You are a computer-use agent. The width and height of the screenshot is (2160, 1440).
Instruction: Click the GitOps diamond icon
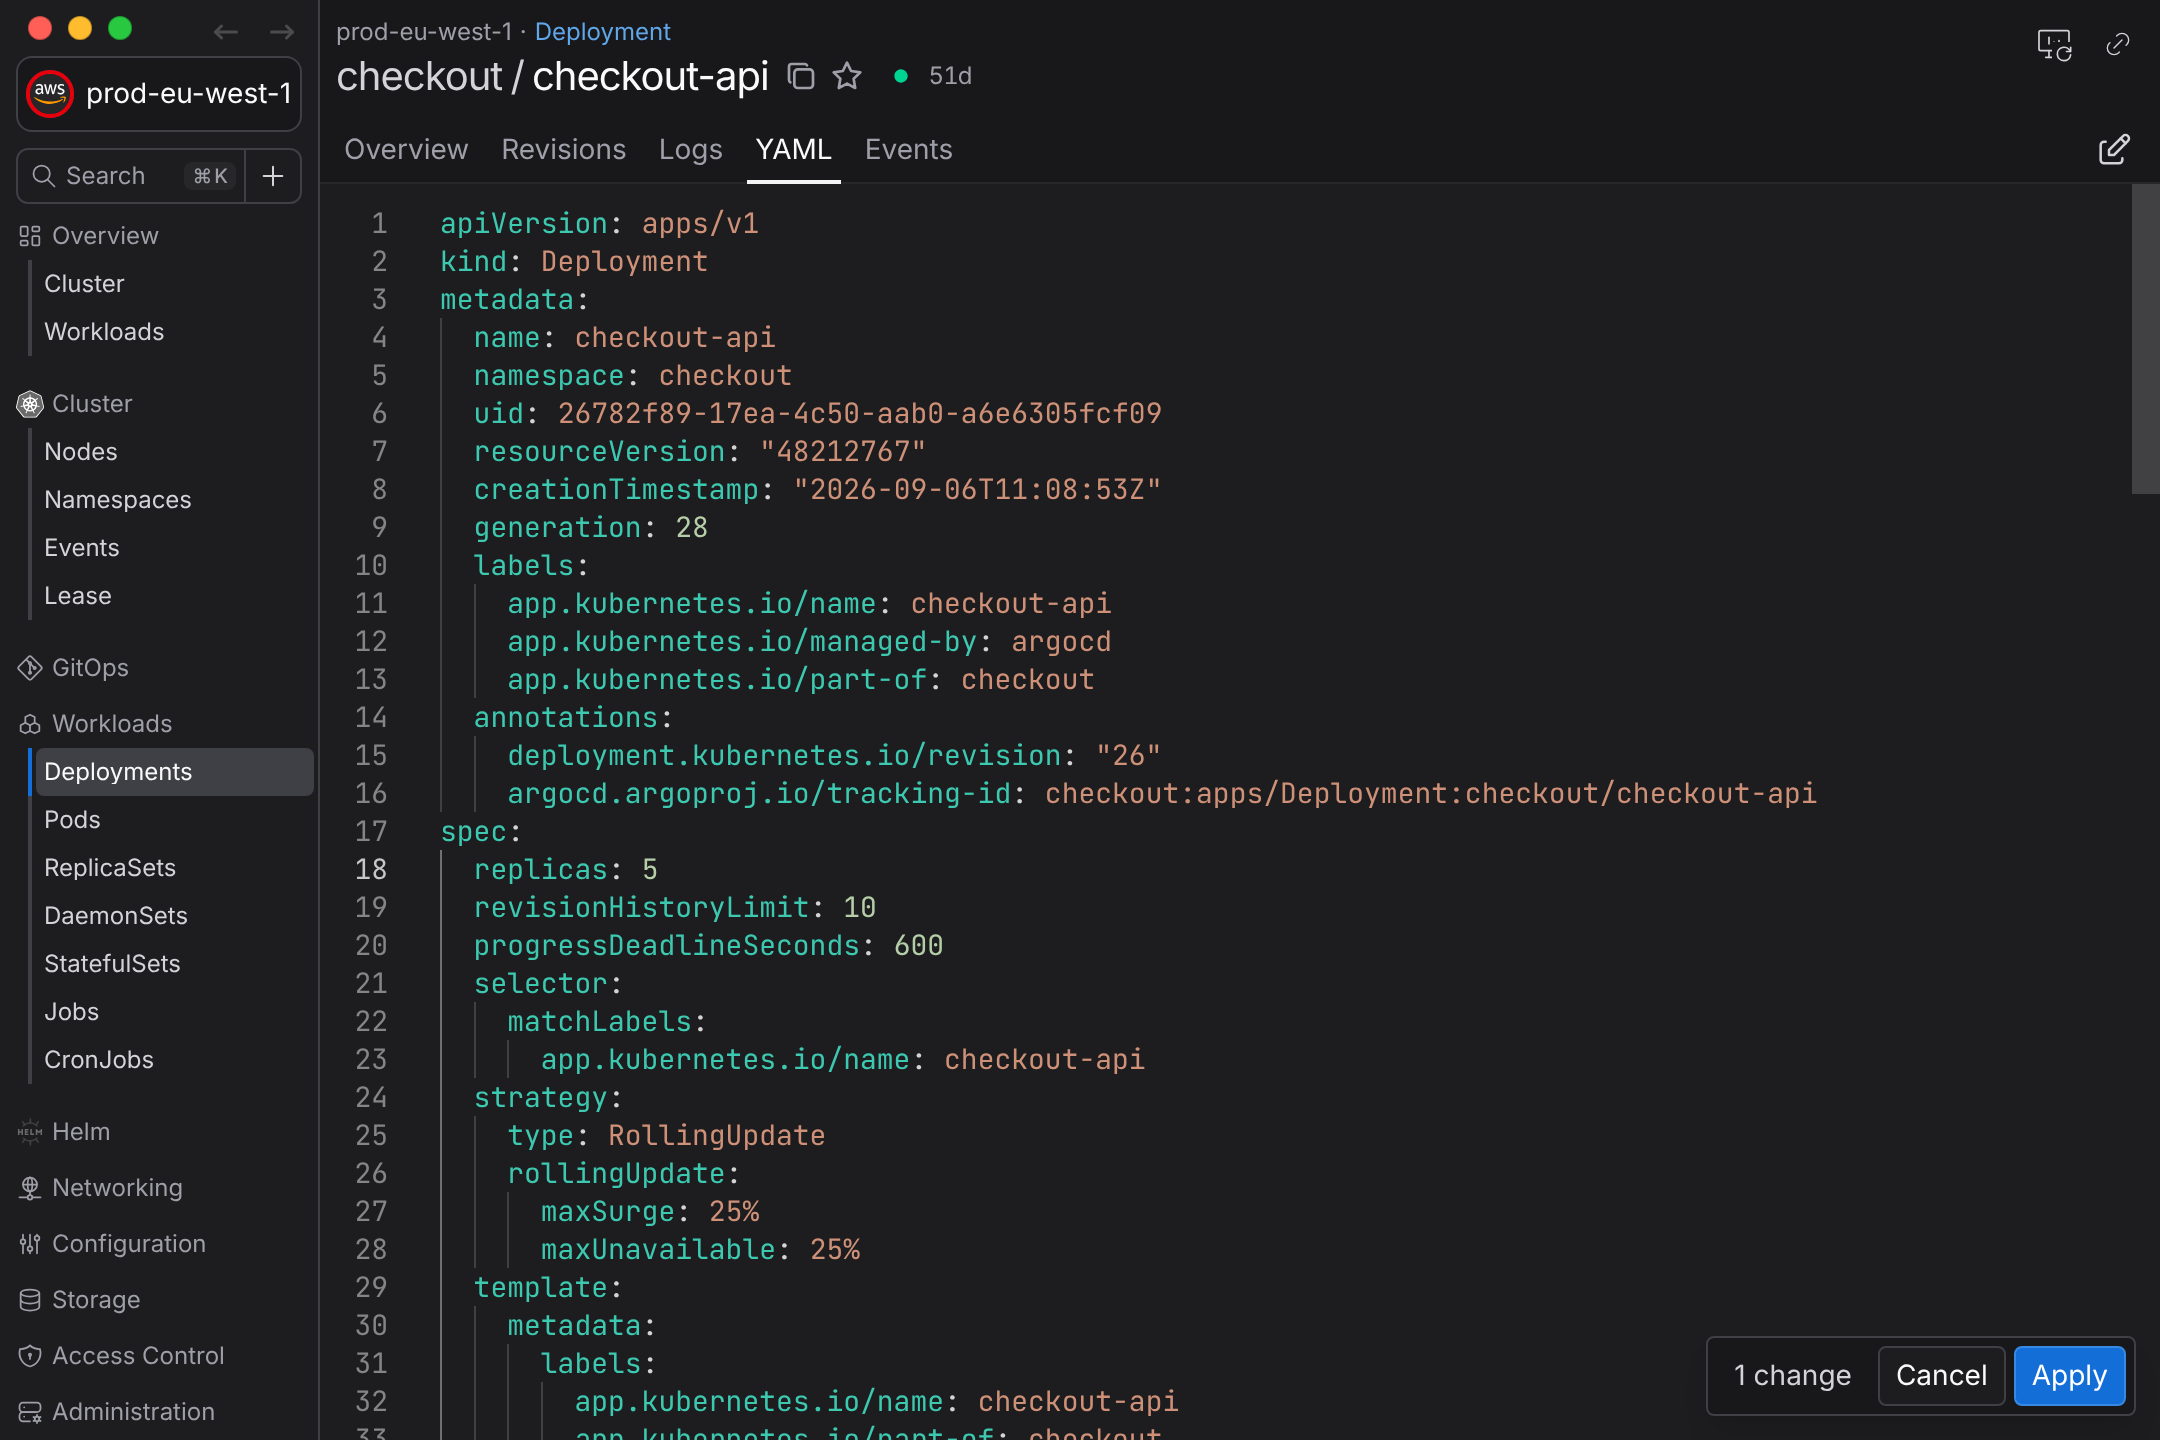point(30,668)
